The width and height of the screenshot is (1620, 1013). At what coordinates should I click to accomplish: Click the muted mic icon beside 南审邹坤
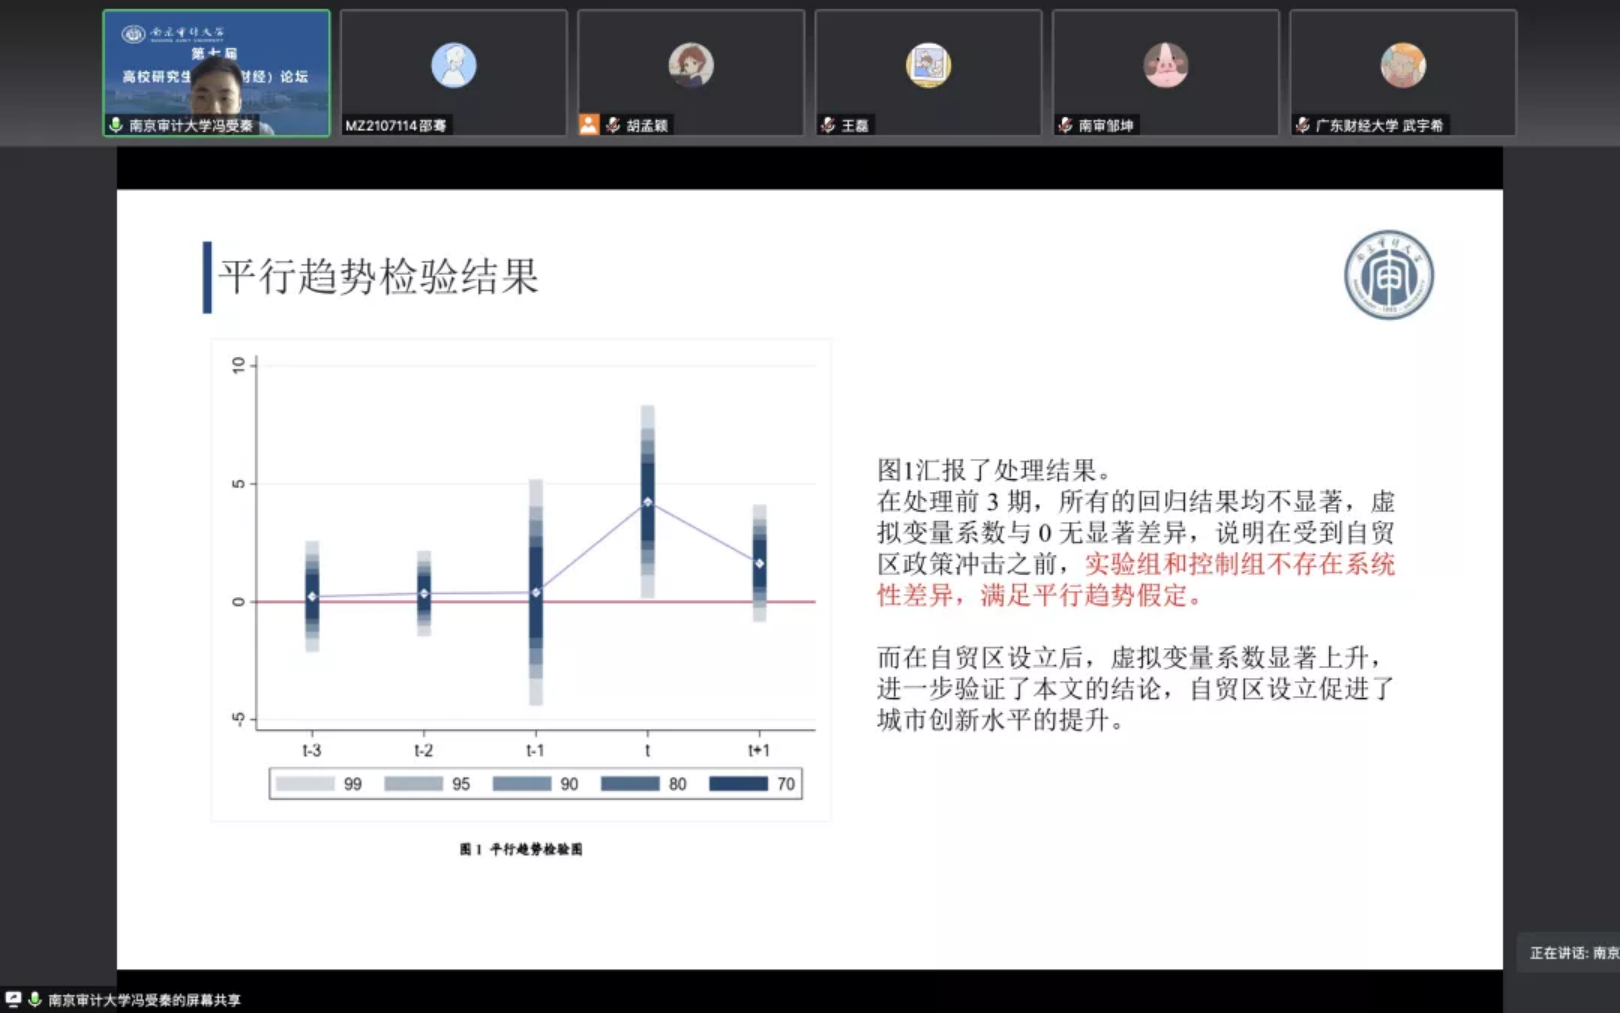click(1065, 125)
